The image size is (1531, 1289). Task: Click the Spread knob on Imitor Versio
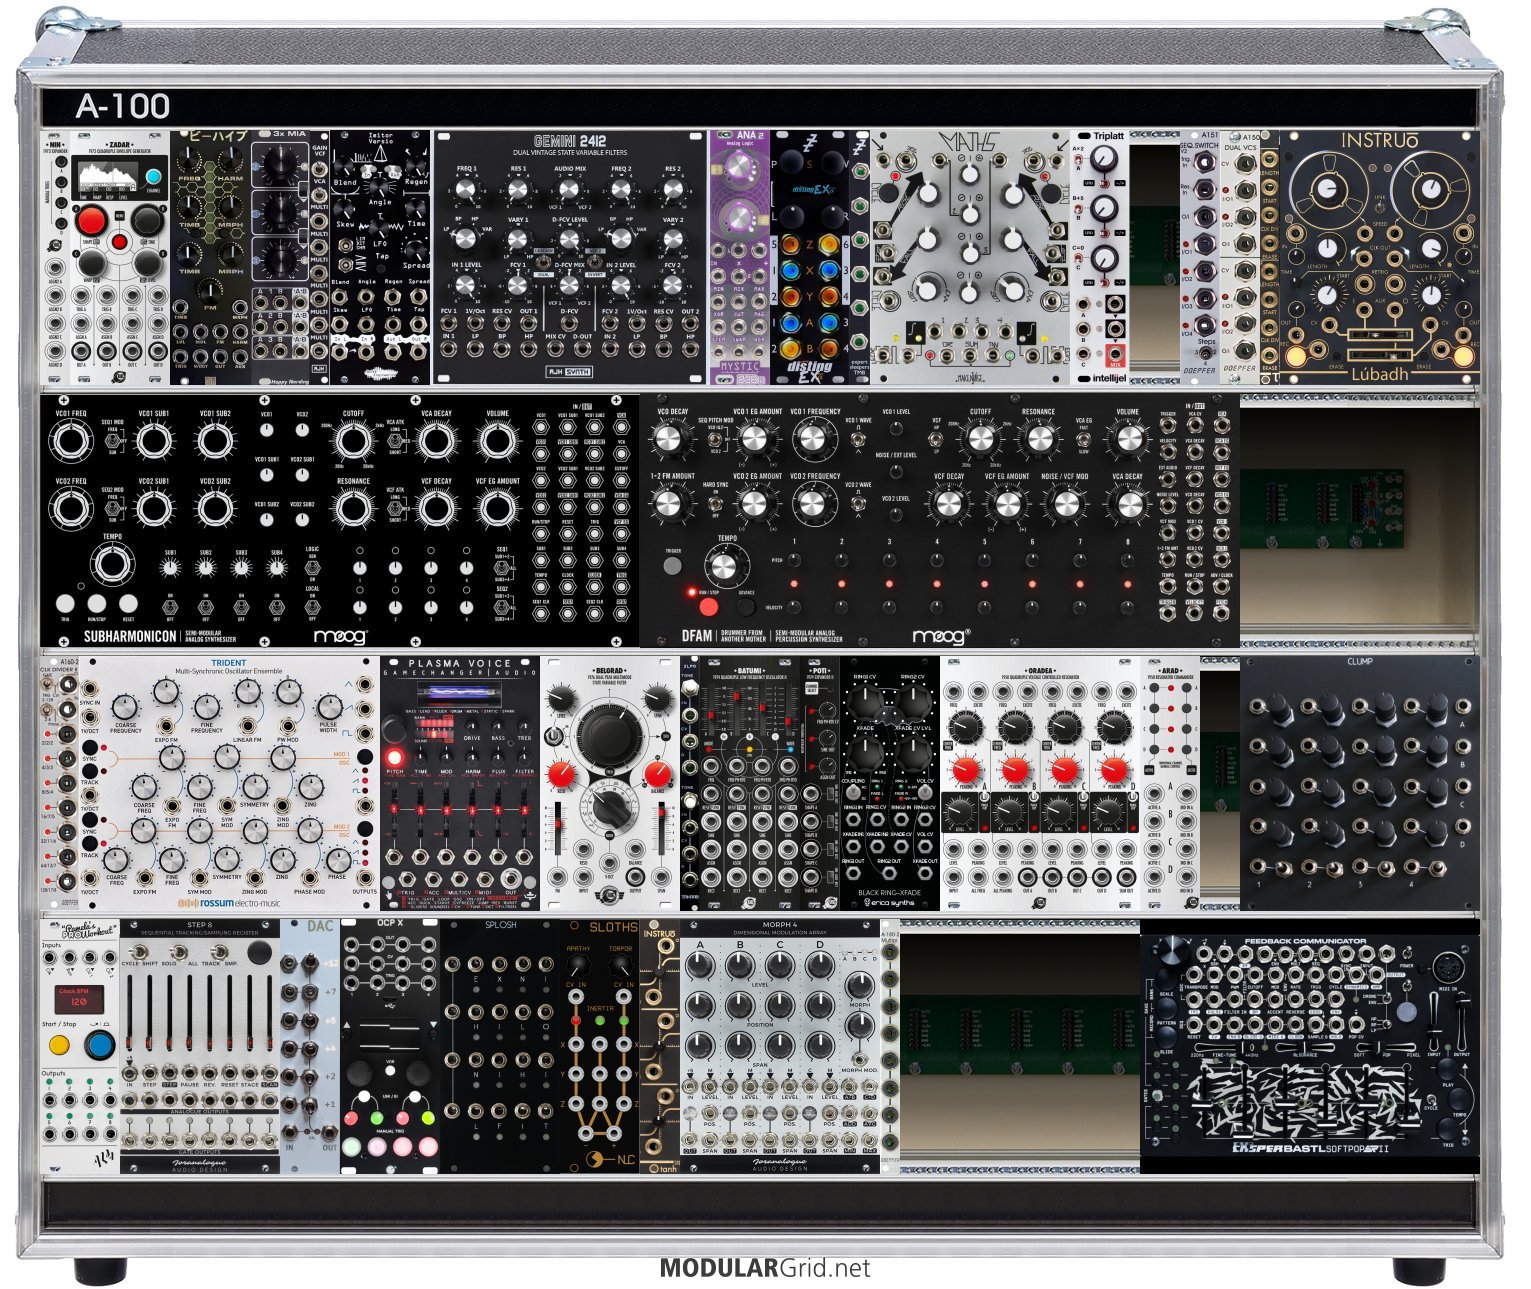417,249
